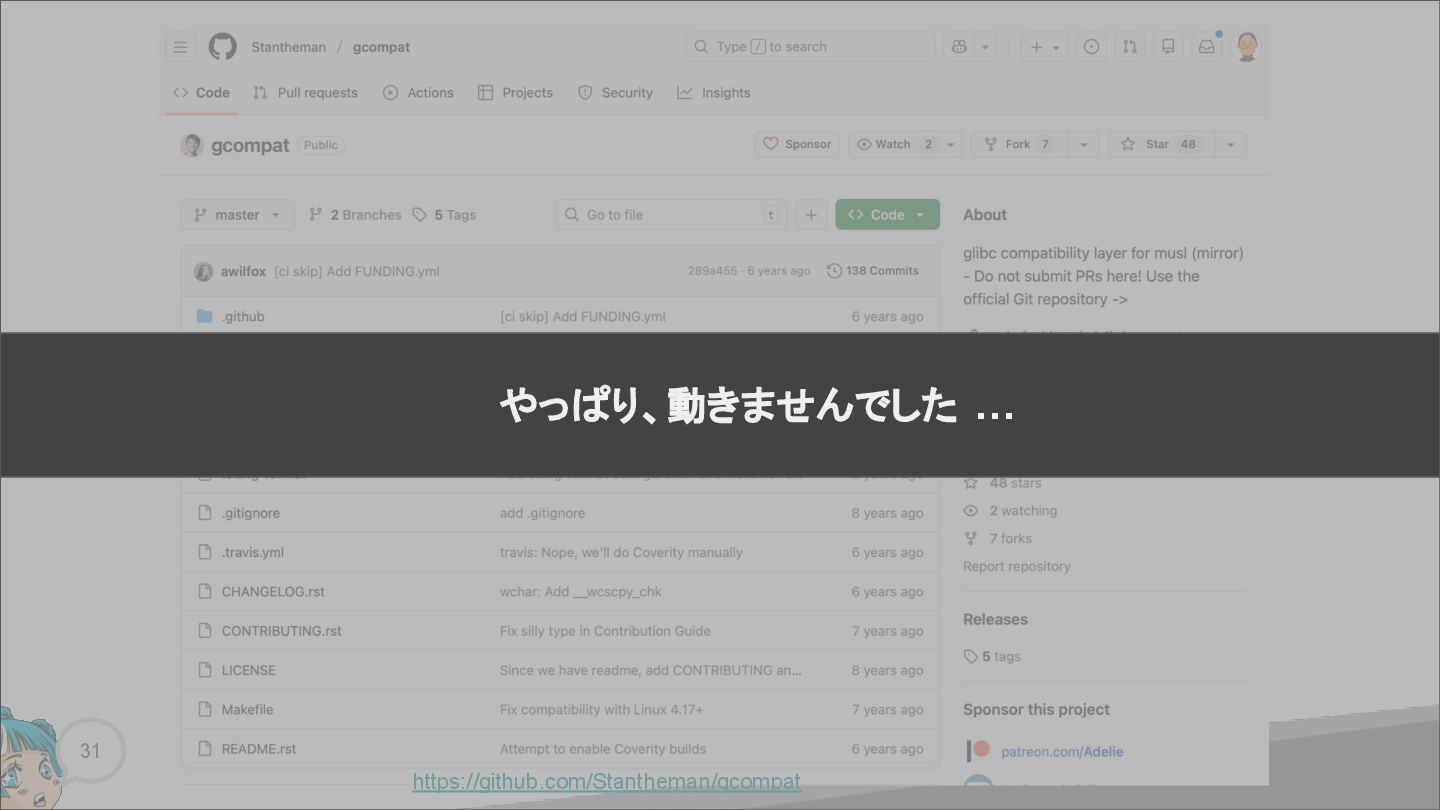Open the pull requests icon in header
This screenshot has width=1440, height=810.
1130,47
